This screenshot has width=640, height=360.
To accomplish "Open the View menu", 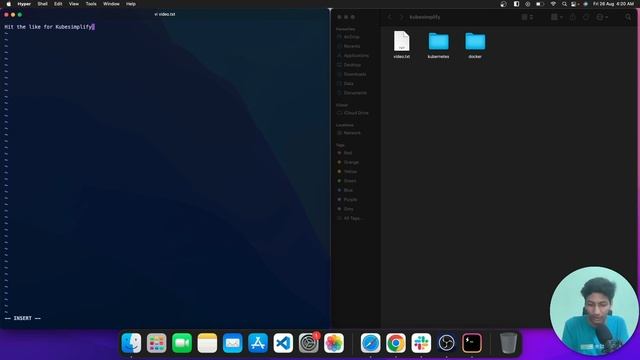I will tap(74, 4).
